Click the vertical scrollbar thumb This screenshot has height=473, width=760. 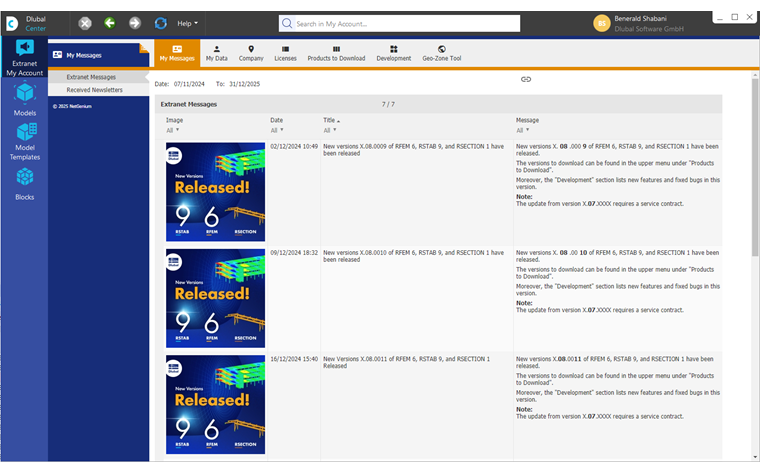(755, 168)
